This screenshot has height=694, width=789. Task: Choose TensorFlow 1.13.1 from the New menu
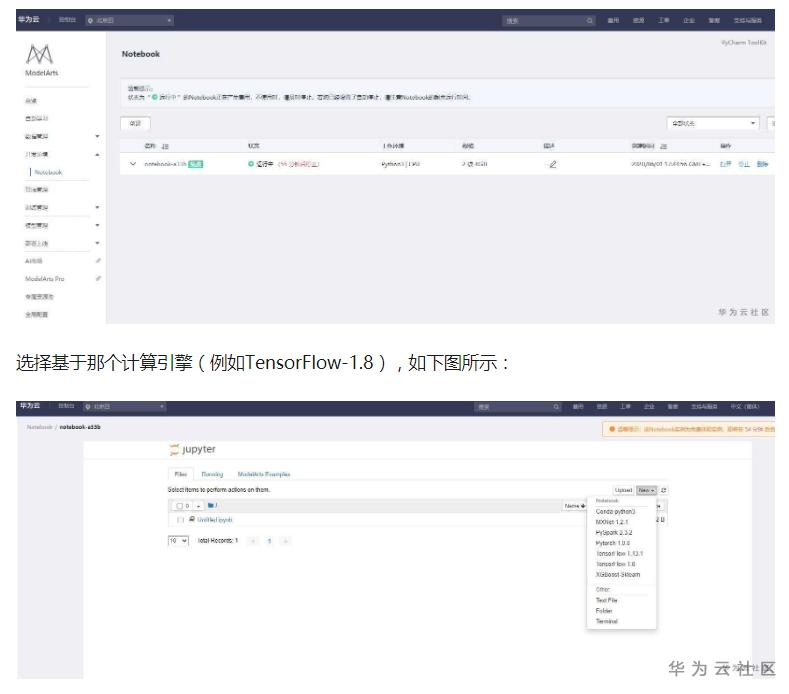pyautogui.click(x=619, y=554)
